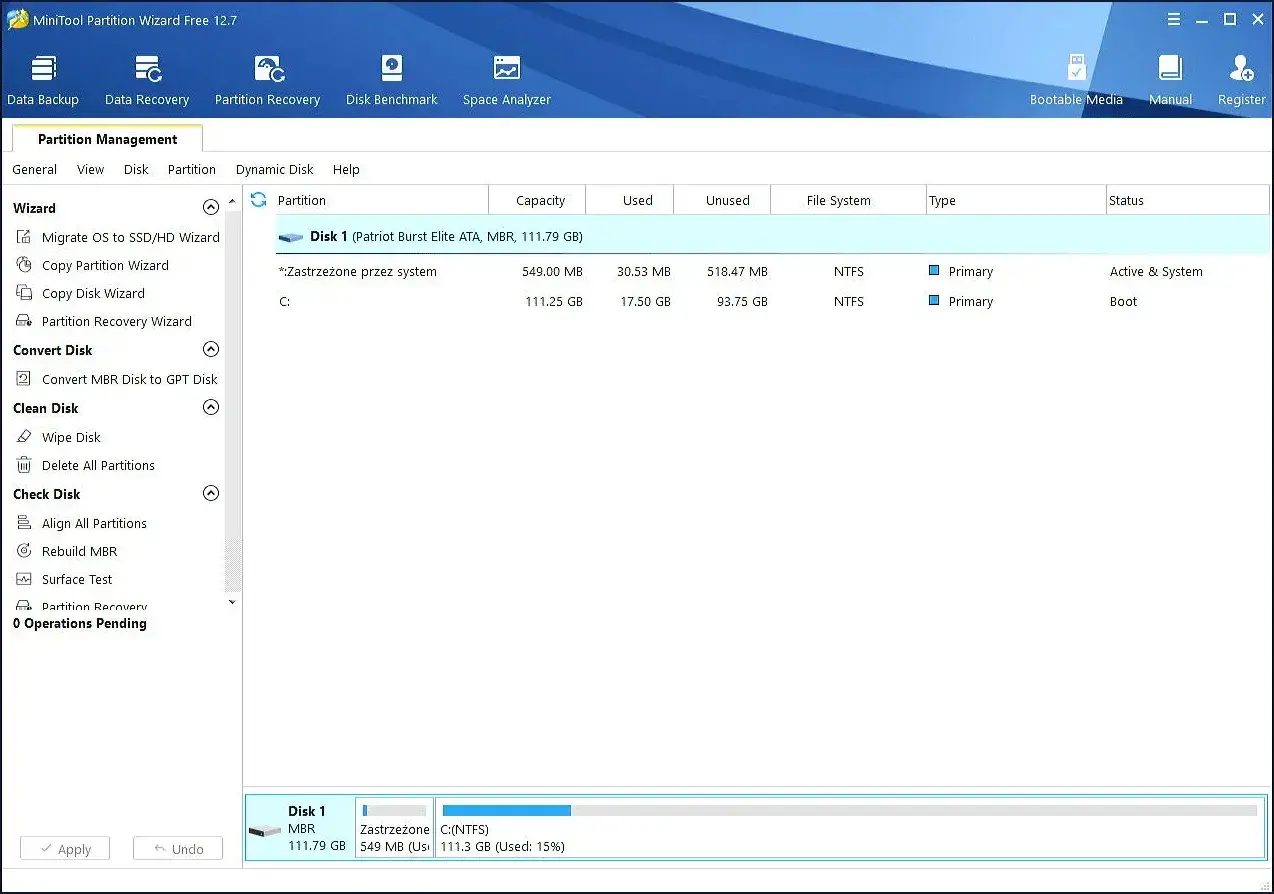Screen dimensions: 1274x894
Task: Open the View menu
Action: pos(91,169)
